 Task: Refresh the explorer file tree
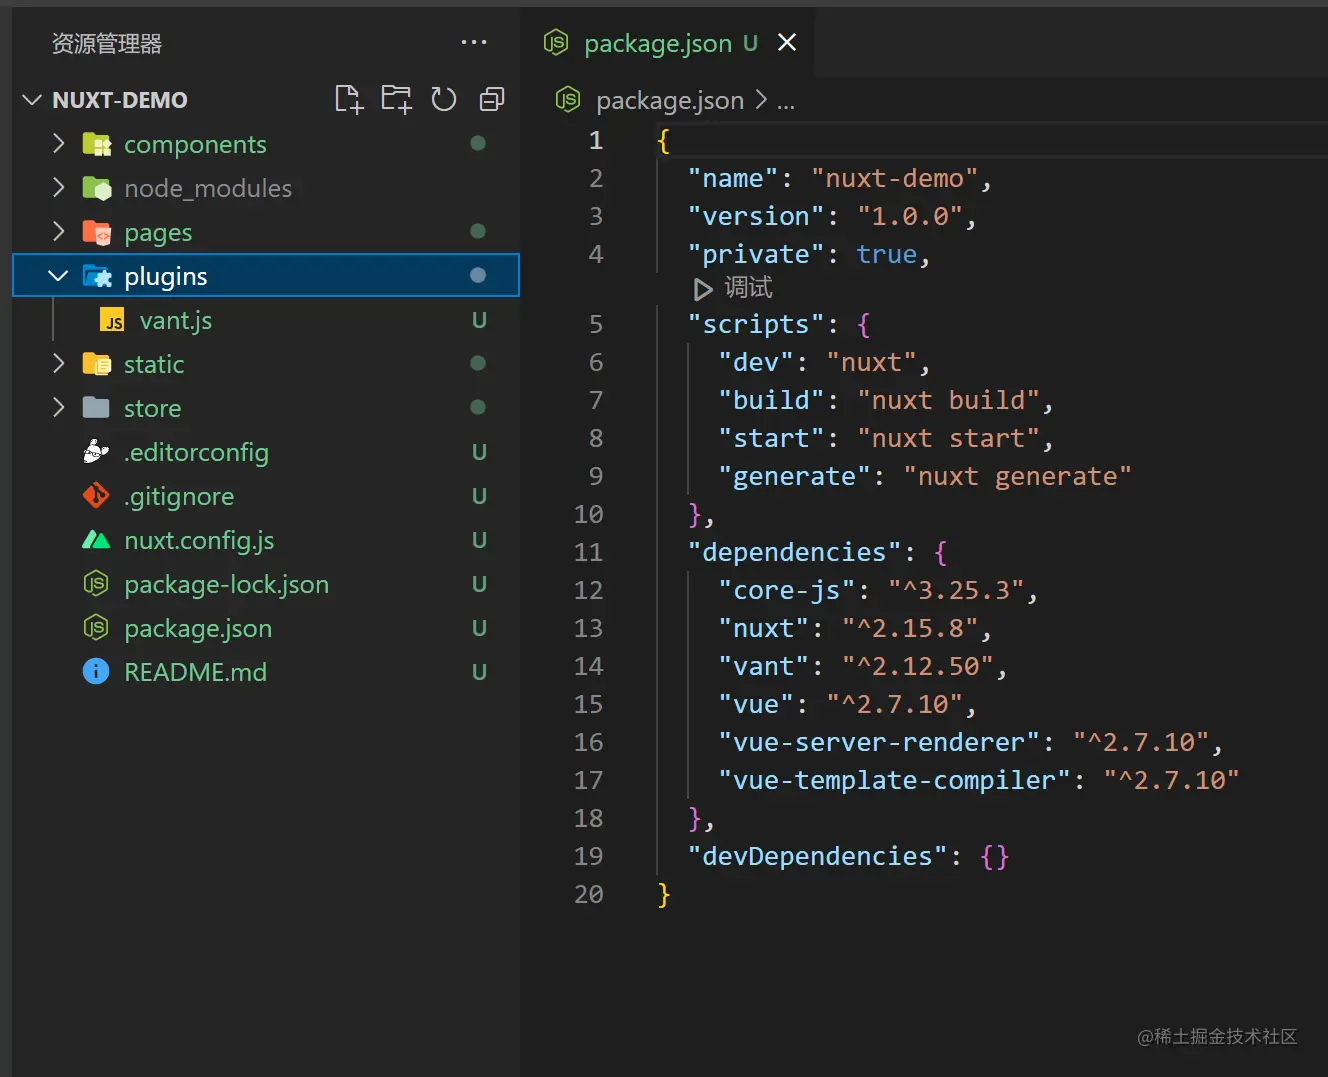pyautogui.click(x=443, y=99)
